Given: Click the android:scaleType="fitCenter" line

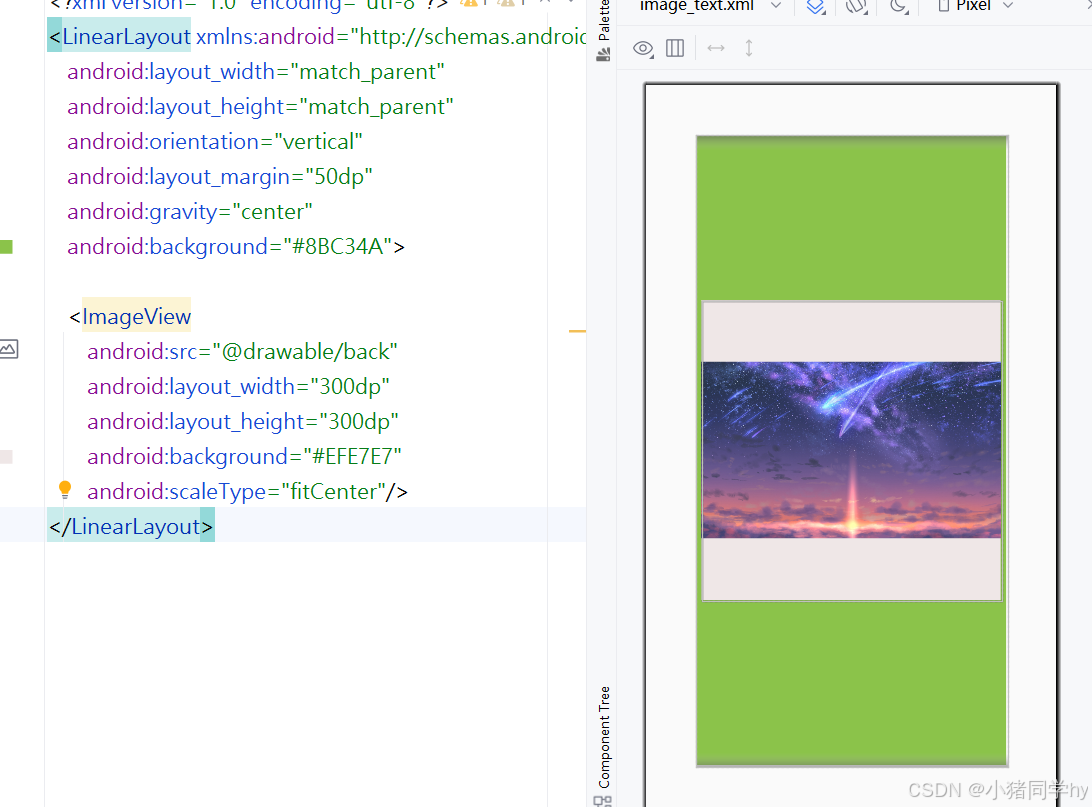Looking at the screenshot, I should pyautogui.click(x=247, y=492).
